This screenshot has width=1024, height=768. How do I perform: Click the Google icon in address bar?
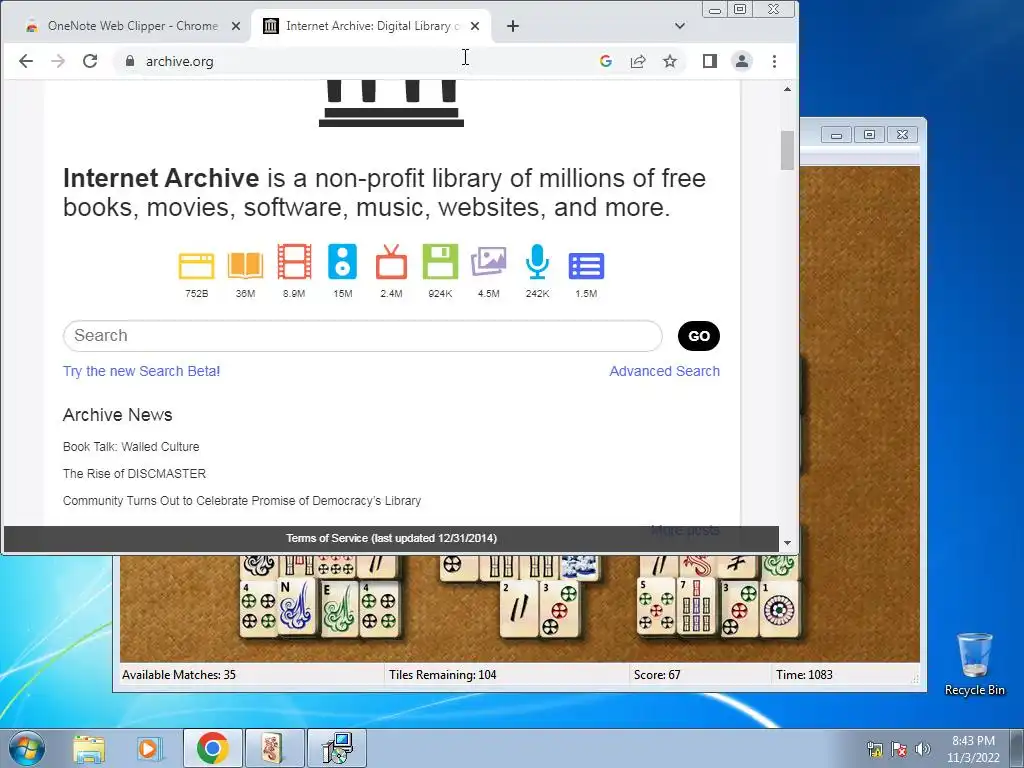click(605, 61)
